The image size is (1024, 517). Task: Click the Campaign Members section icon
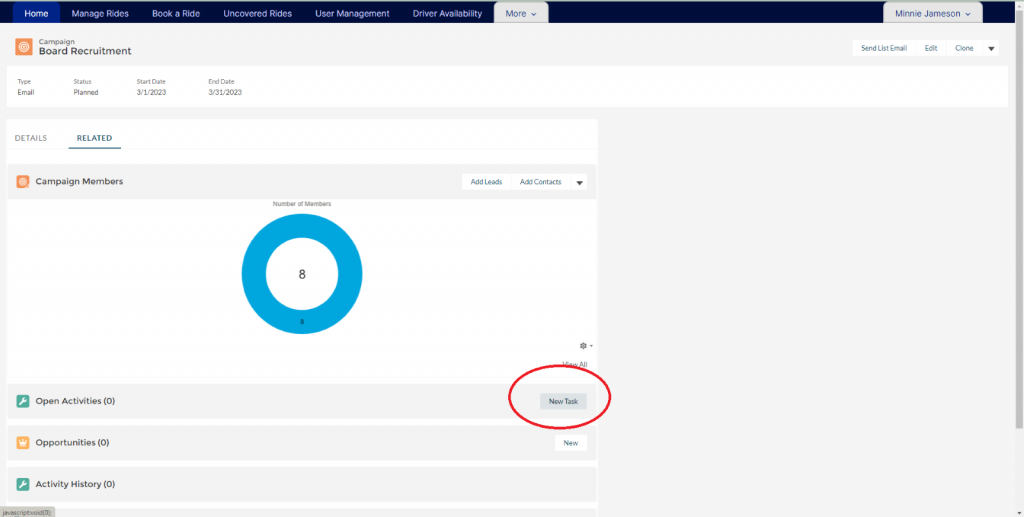(x=23, y=182)
